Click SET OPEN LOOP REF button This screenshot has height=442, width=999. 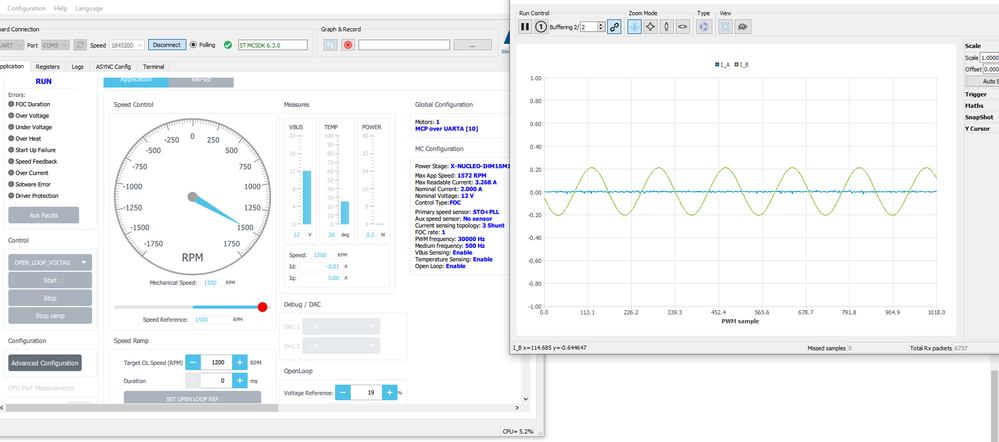(x=192, y=398)
